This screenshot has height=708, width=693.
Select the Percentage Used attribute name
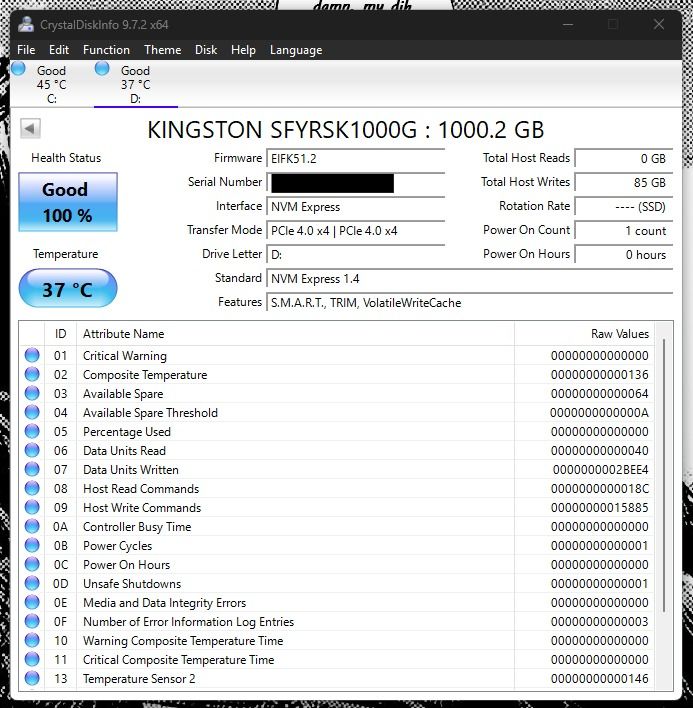coord(126,432)
